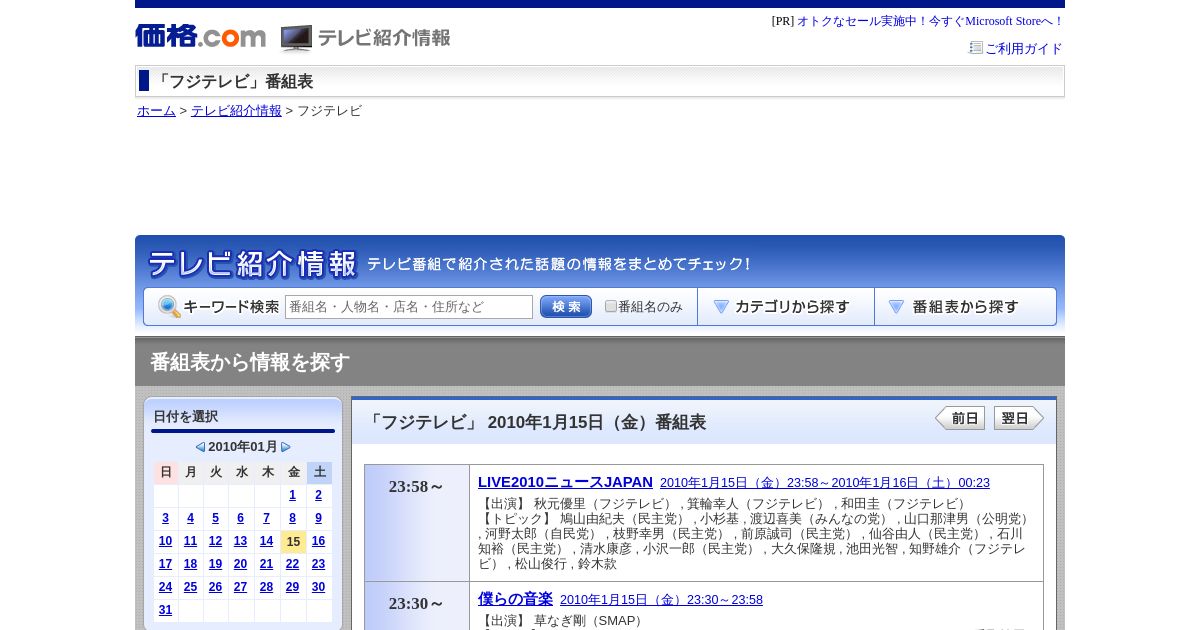
Task: Select January 29 in calendar
Action: tap(292, 587)
